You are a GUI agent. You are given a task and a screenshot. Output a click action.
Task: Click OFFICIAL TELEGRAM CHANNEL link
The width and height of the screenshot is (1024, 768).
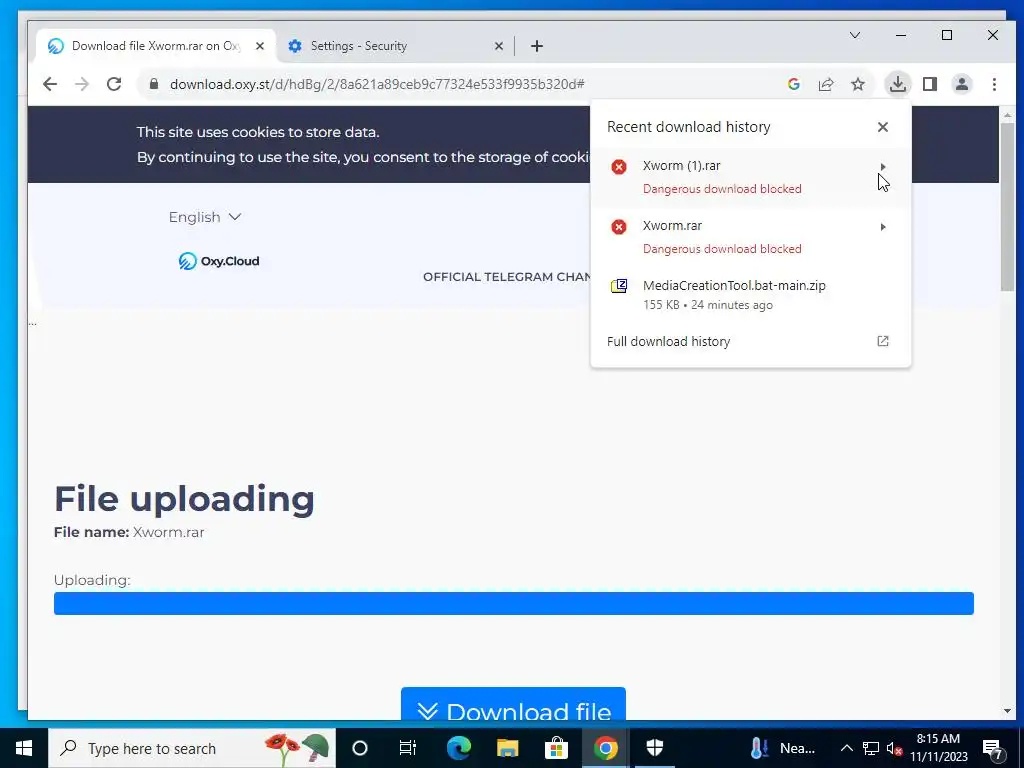tap(507, 277)
